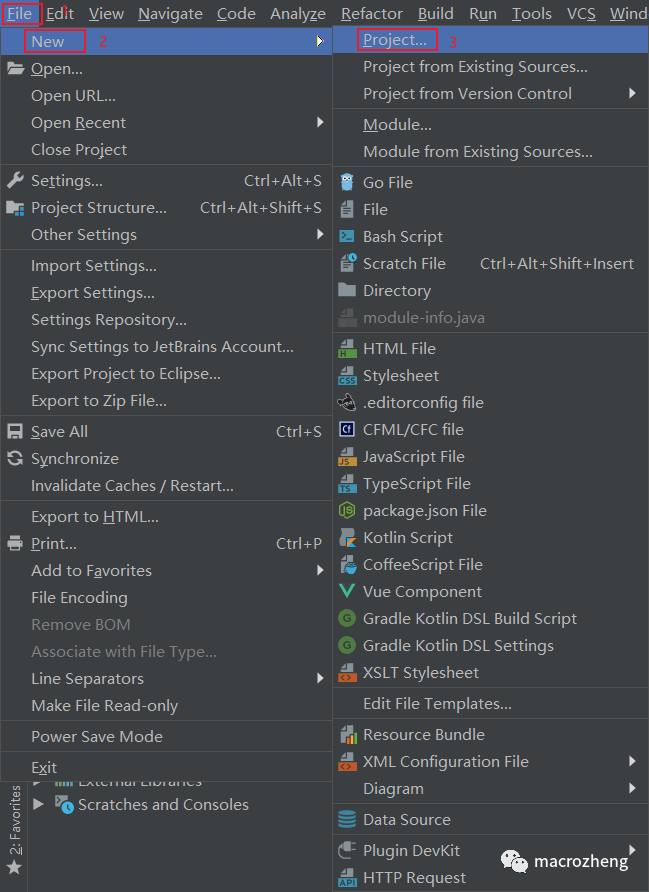649x892 pixels.
Task: Toggle Power Save Mode
Action: [x=97, y=736]
